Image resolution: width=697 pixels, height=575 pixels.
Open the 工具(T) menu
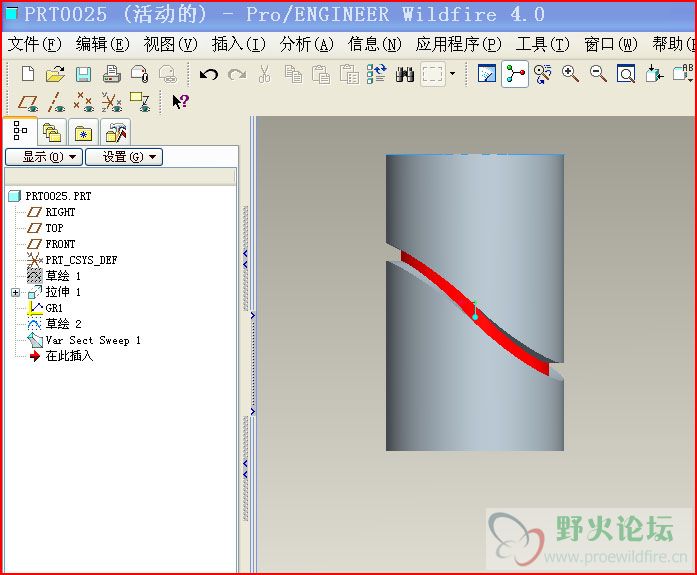tap(542, 44)
